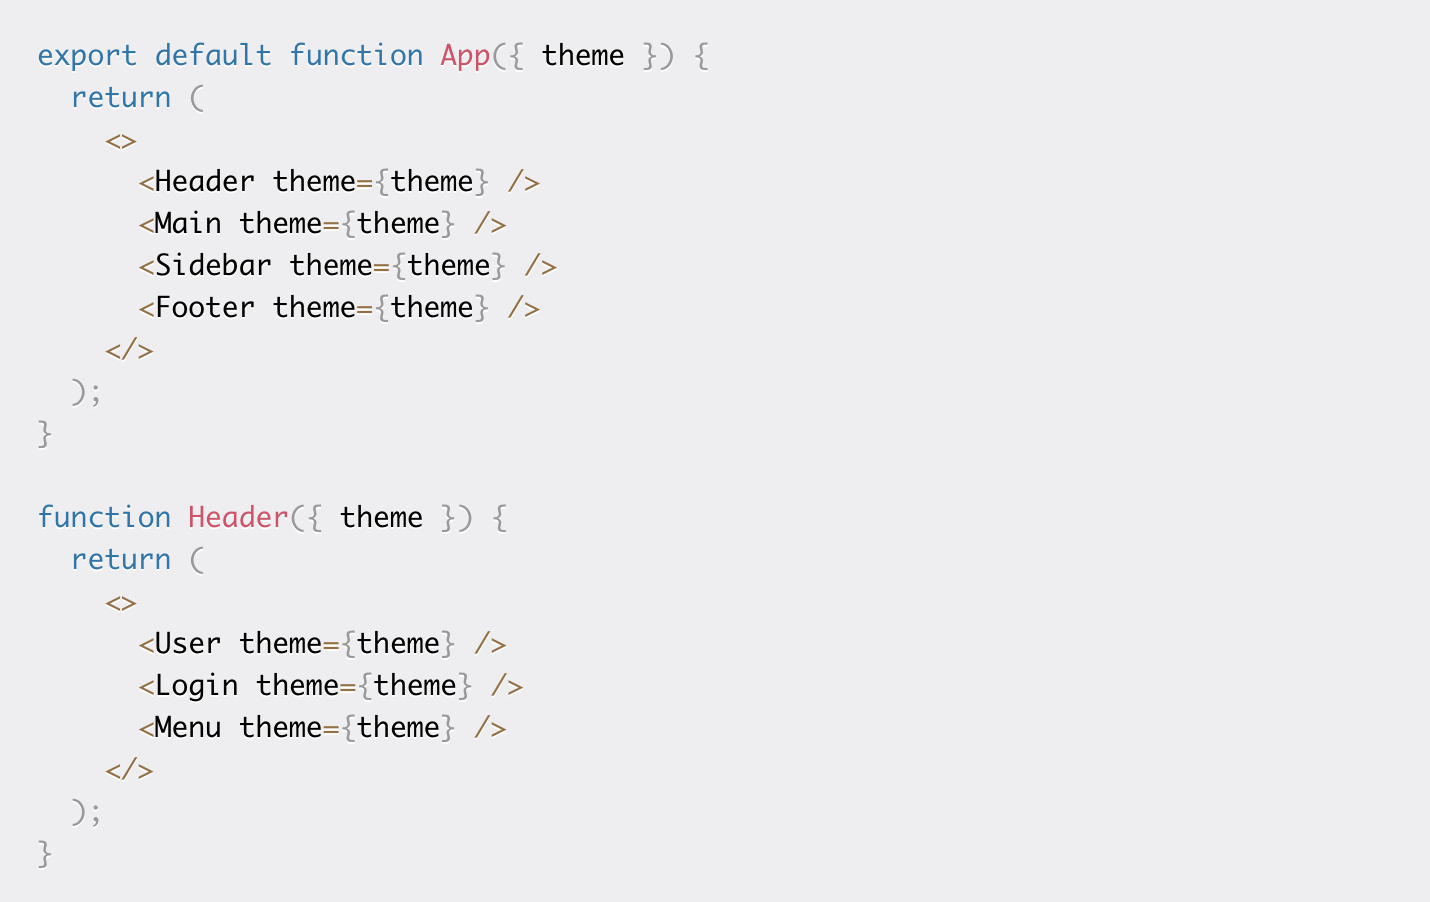The image size is (1430, 902).
Task: Click the Main component tag
Action: (188, 223)
